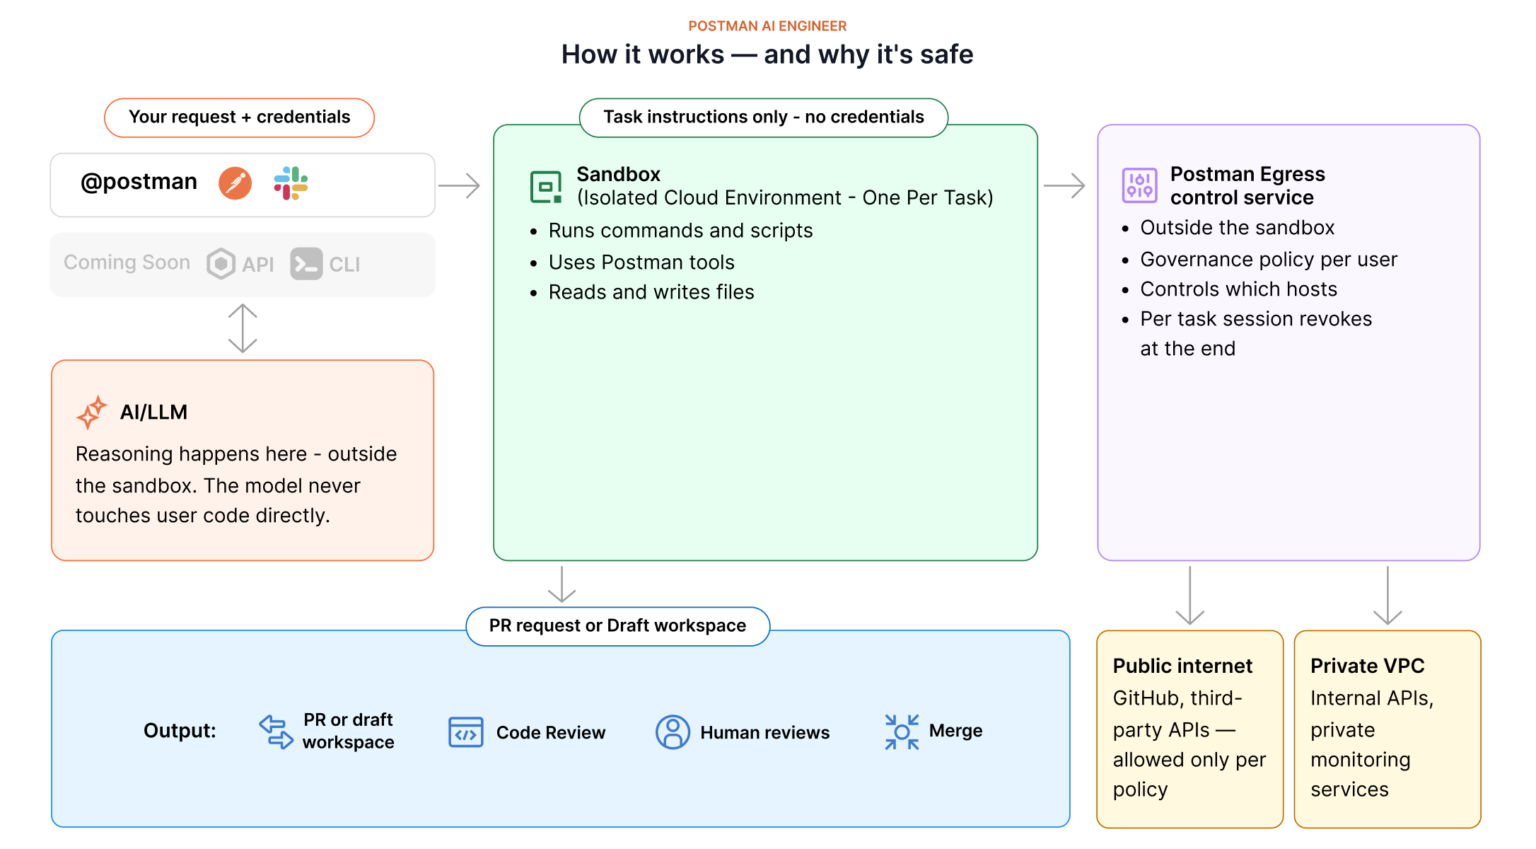
Task: Click the "Controls which hosts" bullet
Action: click(x=1239, y=289)
